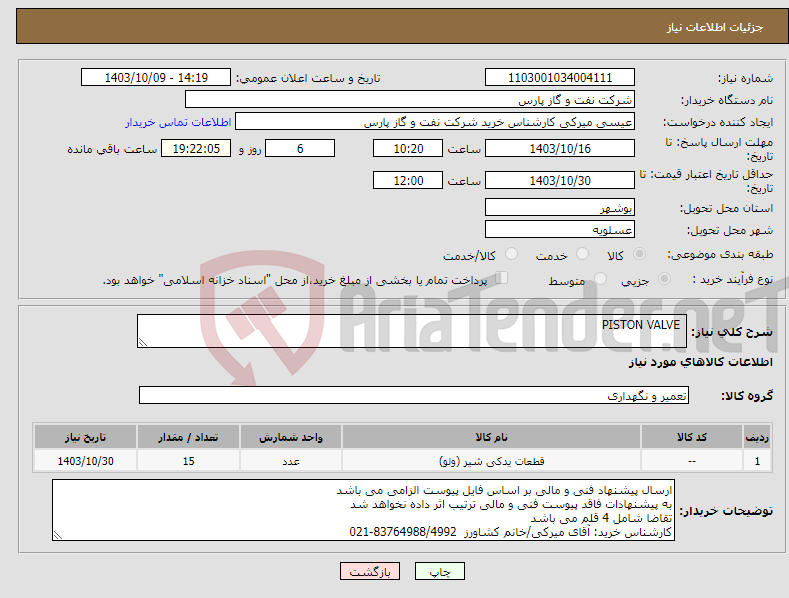This screenshot has height=598, width=789.
Task: Click the item code cell showing --
Action: [x=692, y=461]
